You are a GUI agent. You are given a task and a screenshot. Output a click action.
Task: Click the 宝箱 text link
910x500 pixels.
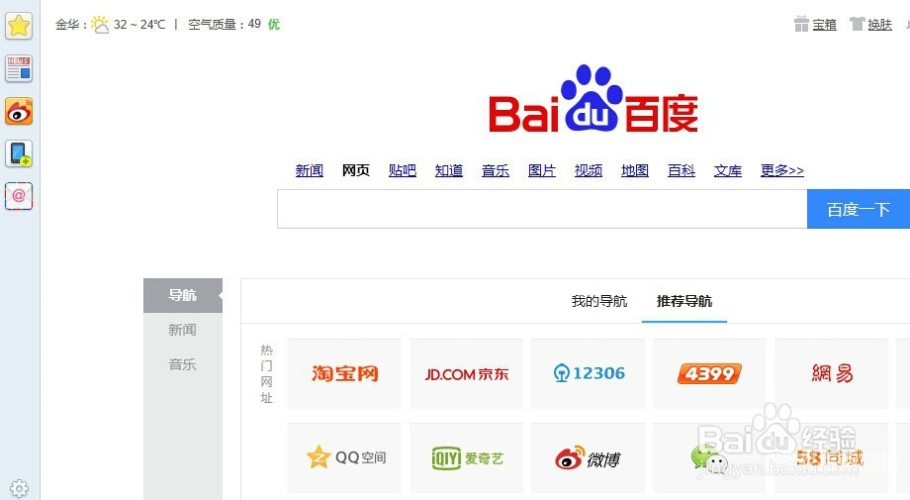(824, 24)
